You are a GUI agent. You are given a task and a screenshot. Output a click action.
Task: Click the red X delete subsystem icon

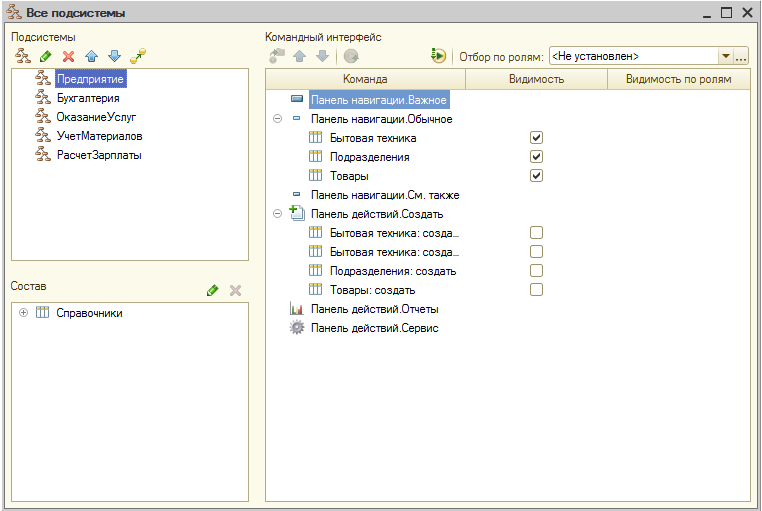click(68, 56)
